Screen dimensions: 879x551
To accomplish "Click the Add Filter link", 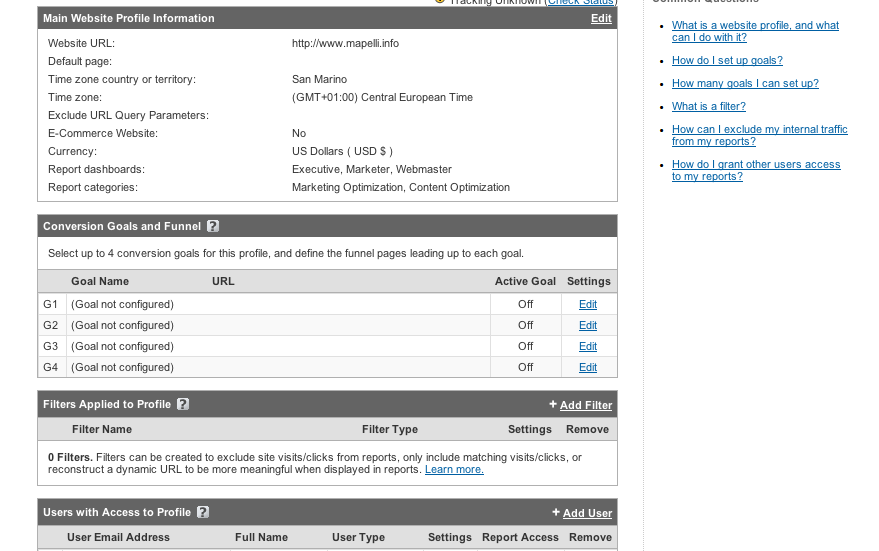I will 586,405.
